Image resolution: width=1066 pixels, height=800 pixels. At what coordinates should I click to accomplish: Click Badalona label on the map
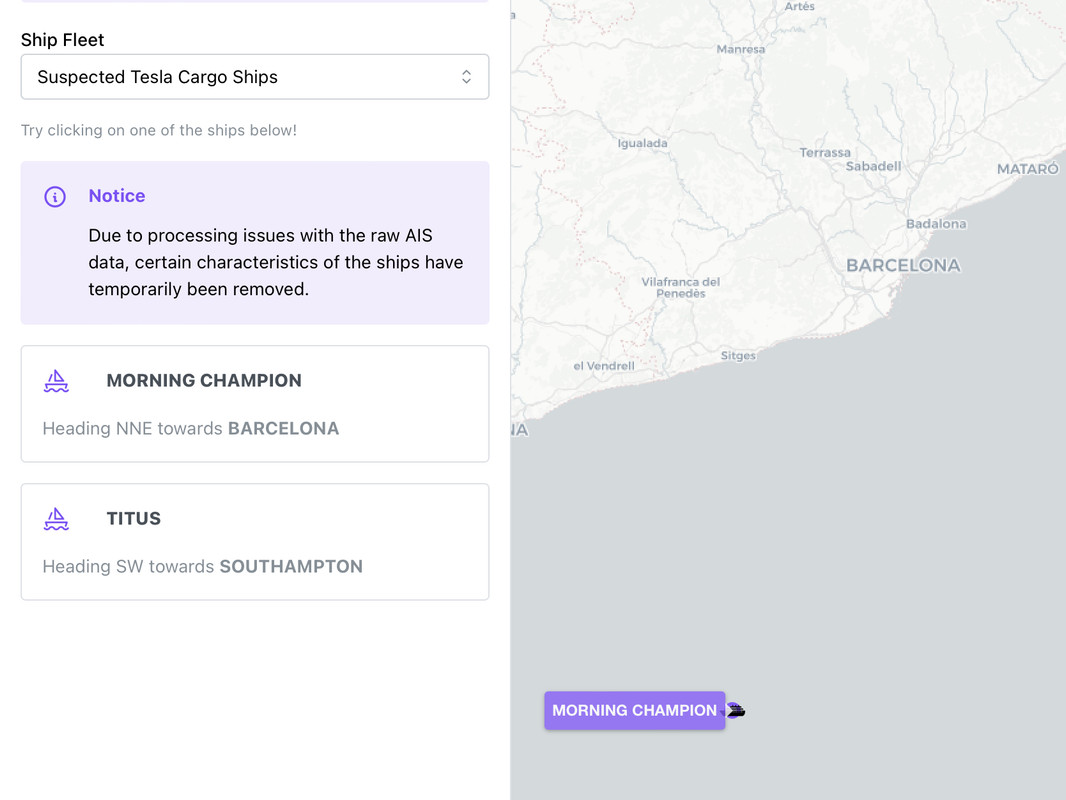coord(935,224)
